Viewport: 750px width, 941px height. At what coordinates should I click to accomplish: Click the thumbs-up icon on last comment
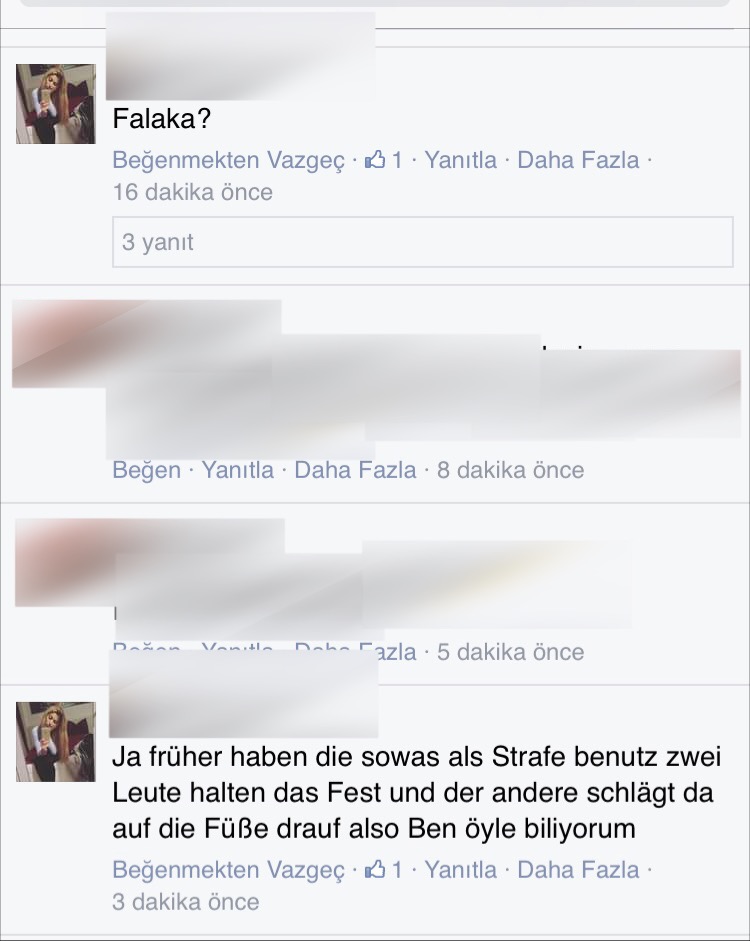[375, 869]
